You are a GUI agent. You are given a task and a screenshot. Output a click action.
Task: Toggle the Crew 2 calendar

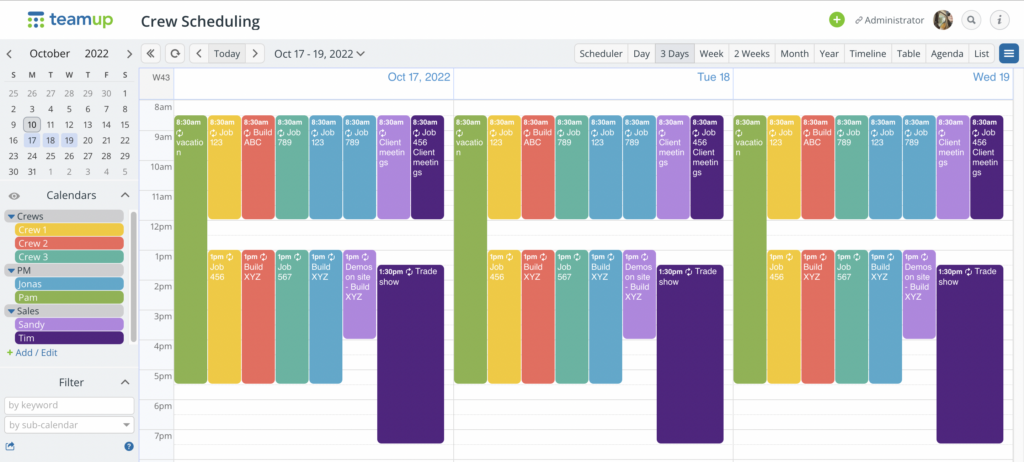[69, 243]
